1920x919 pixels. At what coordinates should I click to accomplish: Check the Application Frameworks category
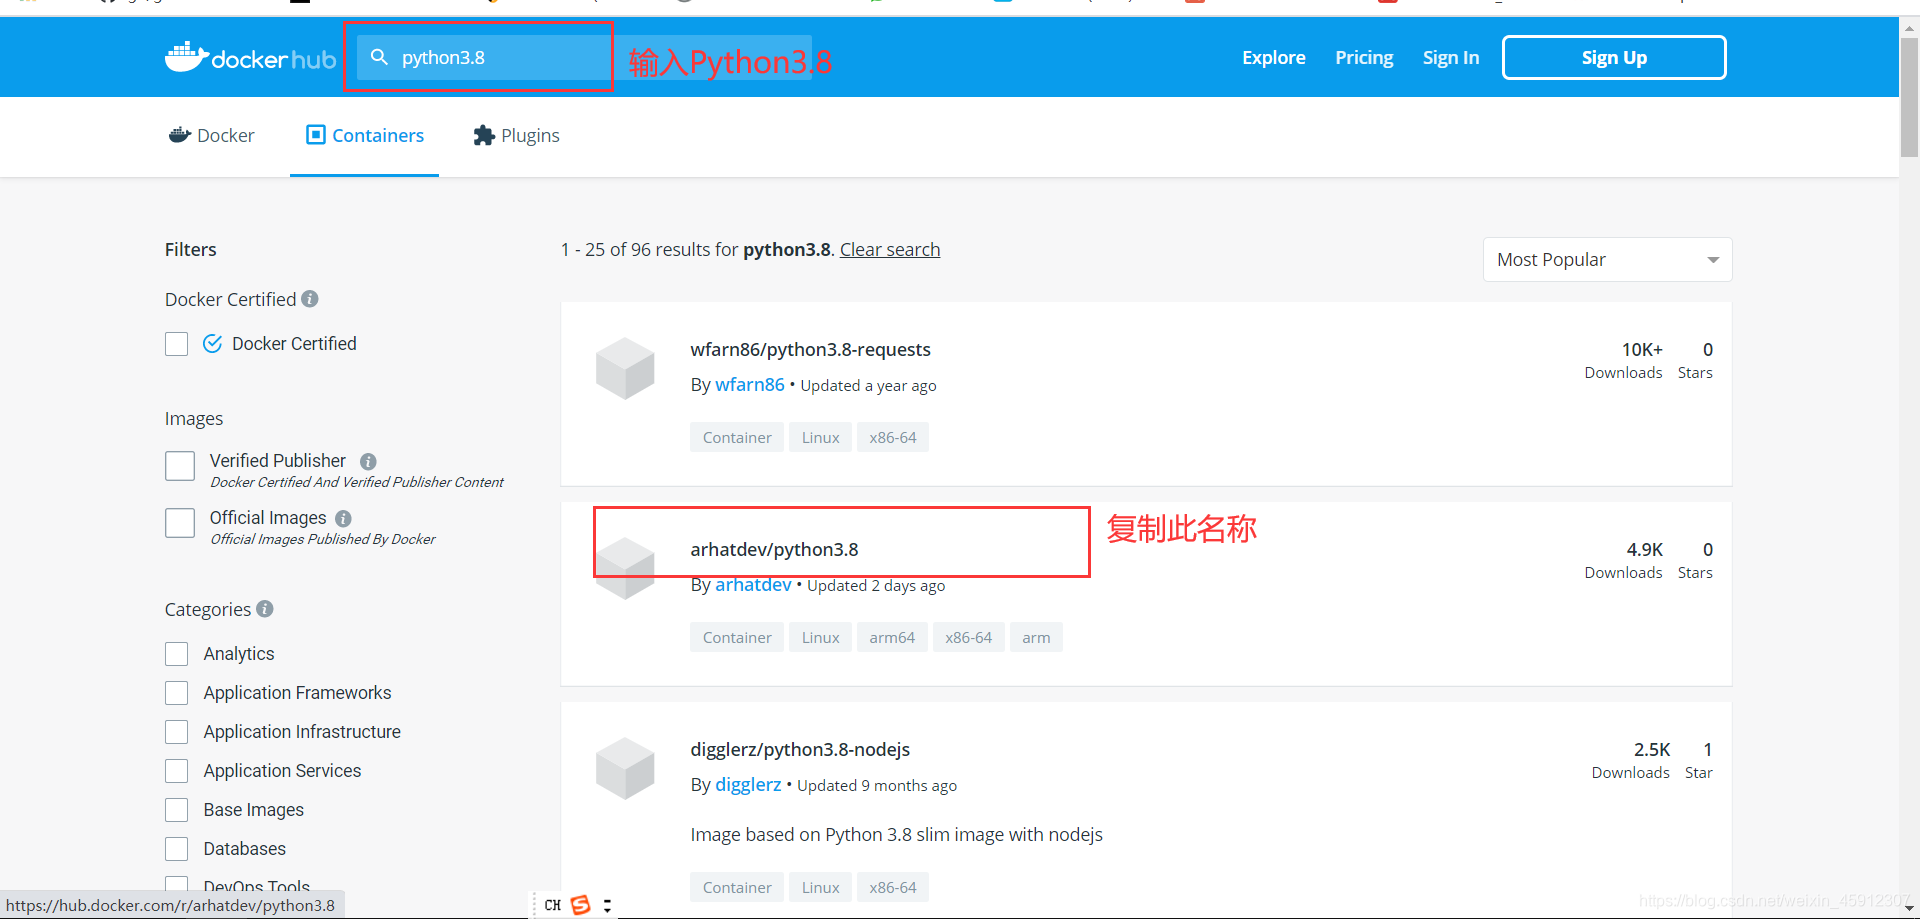tap(177, 693)
